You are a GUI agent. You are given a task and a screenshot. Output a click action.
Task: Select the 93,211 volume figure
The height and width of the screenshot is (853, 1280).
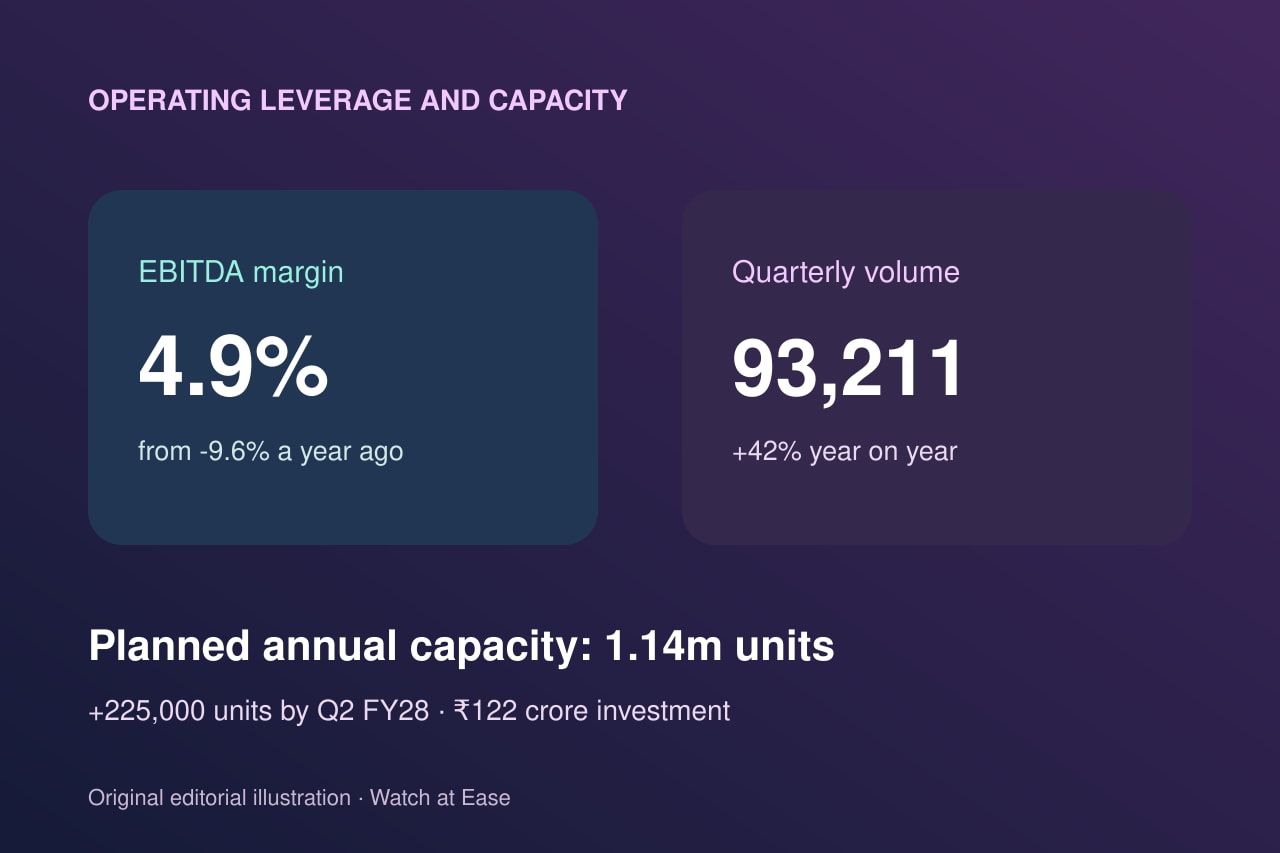click(848, 369)
